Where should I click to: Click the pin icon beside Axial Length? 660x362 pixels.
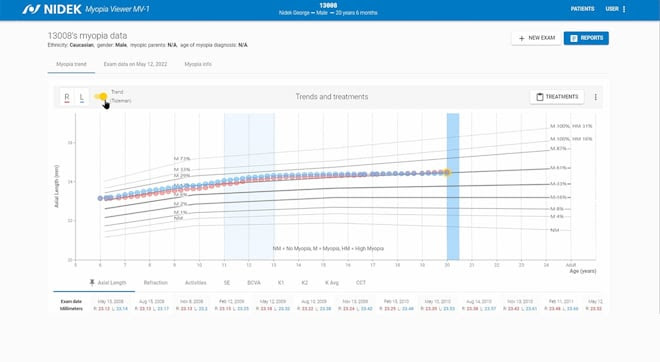(92, 282)
